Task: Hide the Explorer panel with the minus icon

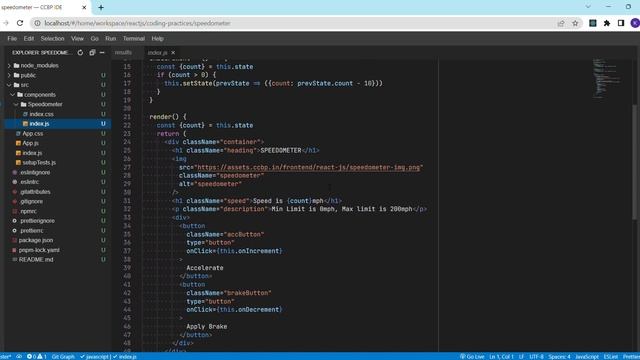Action: (102, 53)
